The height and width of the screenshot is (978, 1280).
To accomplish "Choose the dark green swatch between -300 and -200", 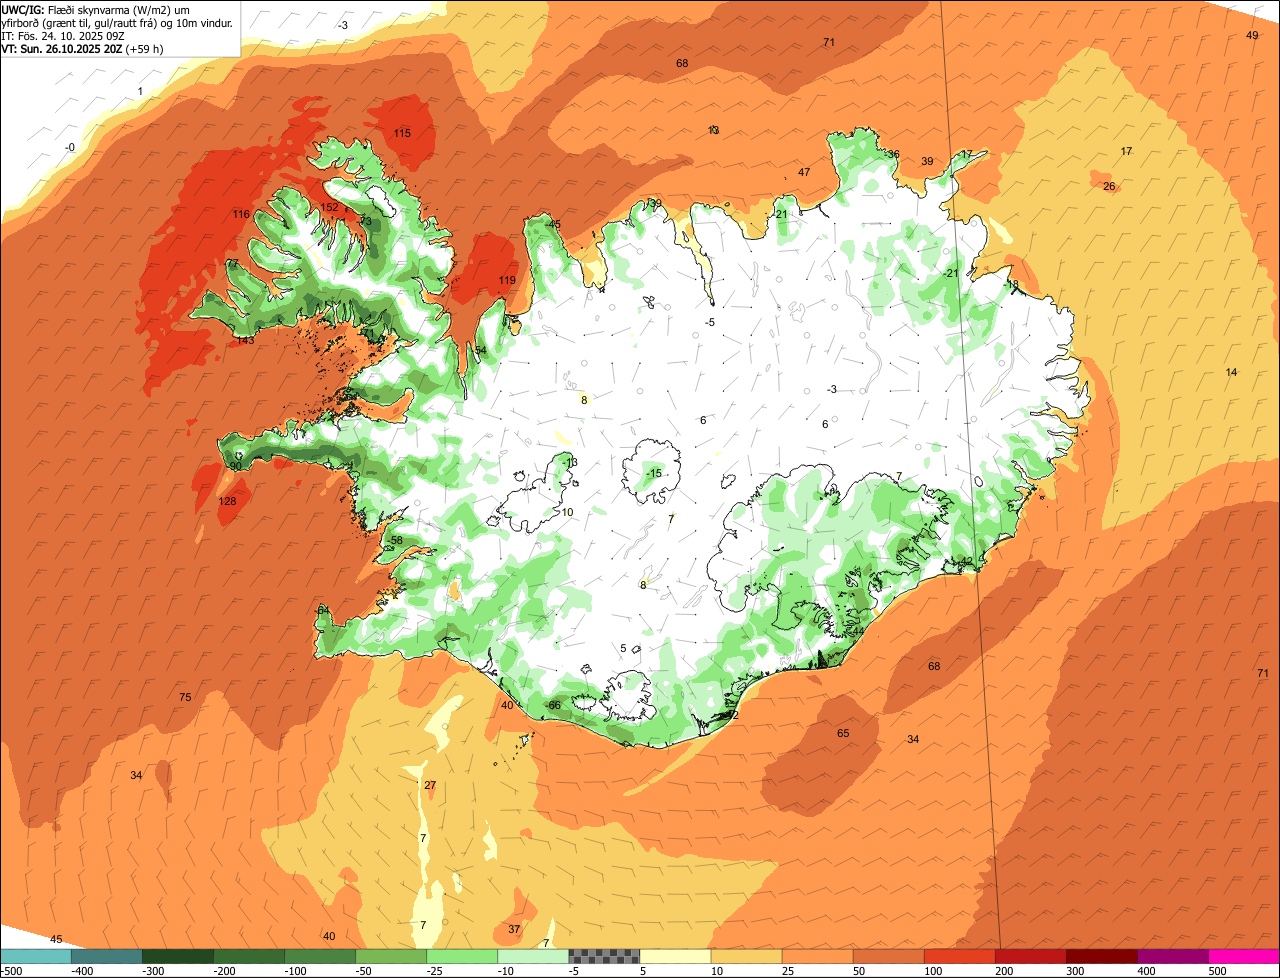I will pyautogui.click(x=178, y=956).
